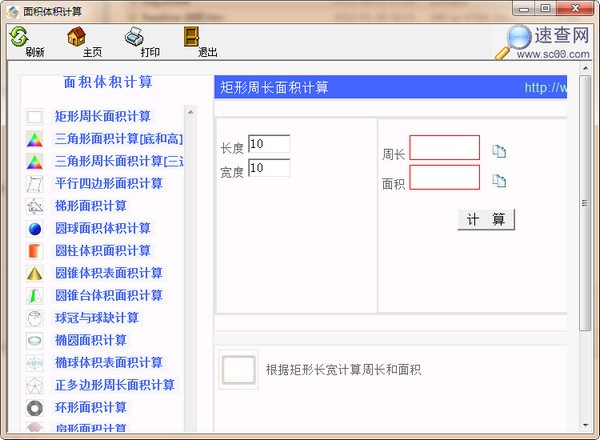The height and width of the screenshot is (440, 600).
Task: Click the blue sphere icon for 圆球面积体积计算
Action: 35,229
